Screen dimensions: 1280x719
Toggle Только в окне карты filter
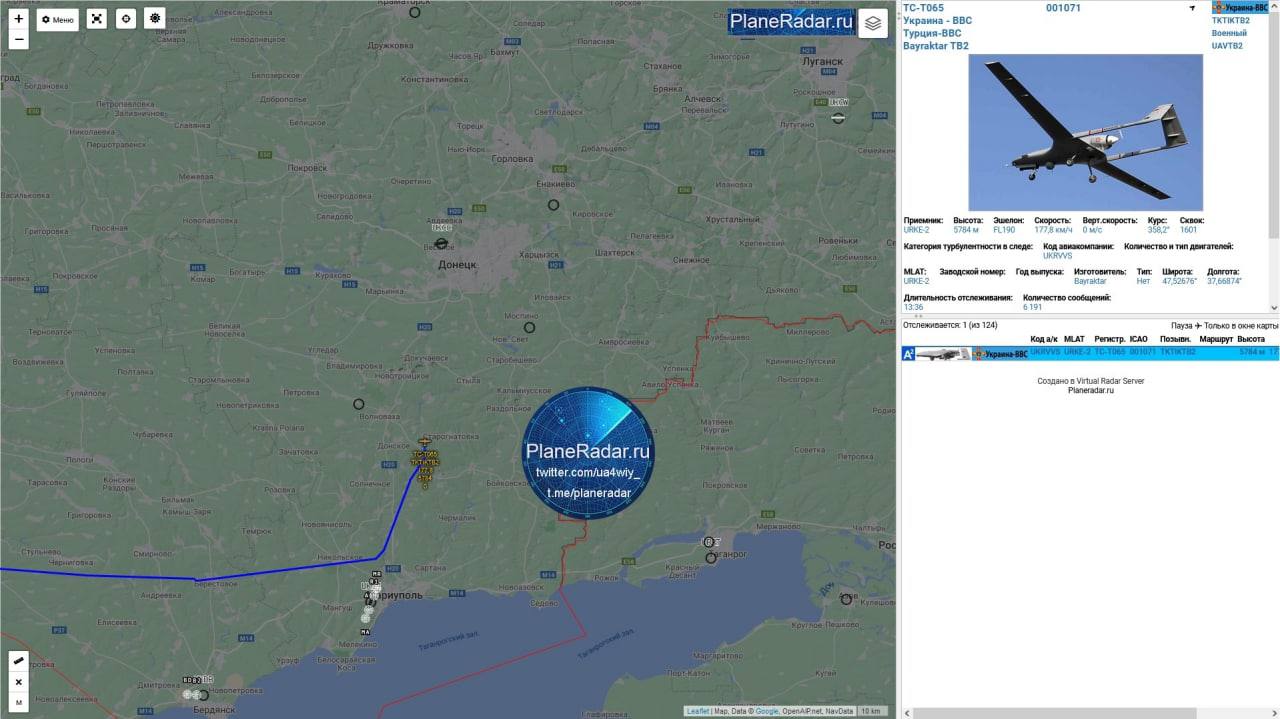coord(1240,326)
